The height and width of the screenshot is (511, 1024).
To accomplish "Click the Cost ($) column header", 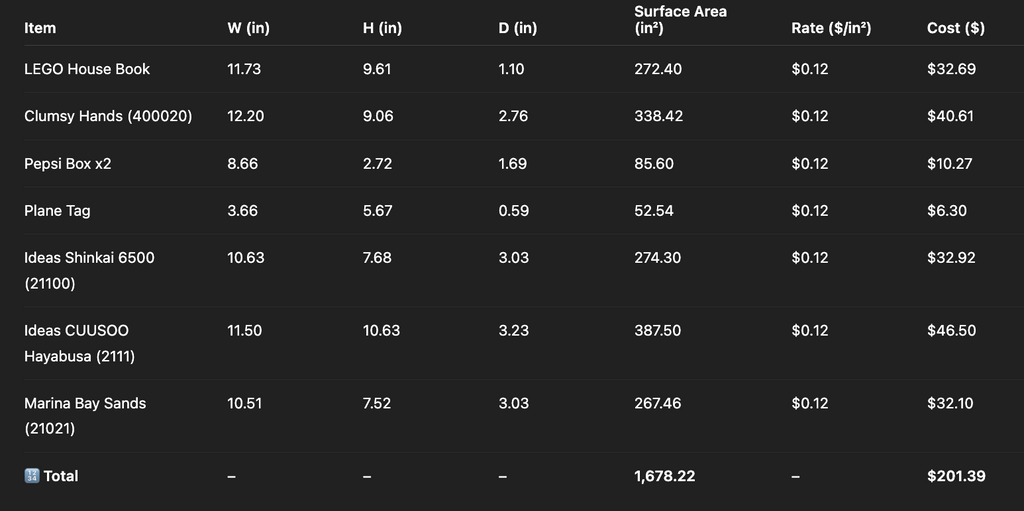I will (955, 28).
